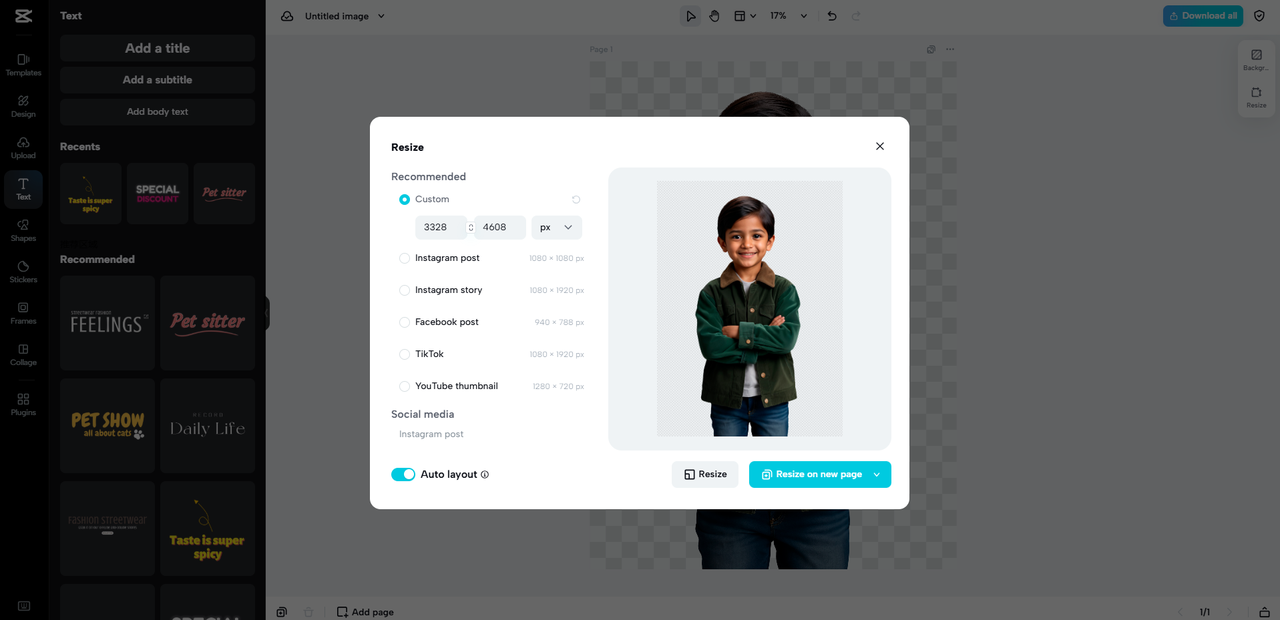The height and width of the screenshot is (620, 1280).
Task: Select recent 'SPECIAL DISCOUNT' text style
Action: click(157, 193)
